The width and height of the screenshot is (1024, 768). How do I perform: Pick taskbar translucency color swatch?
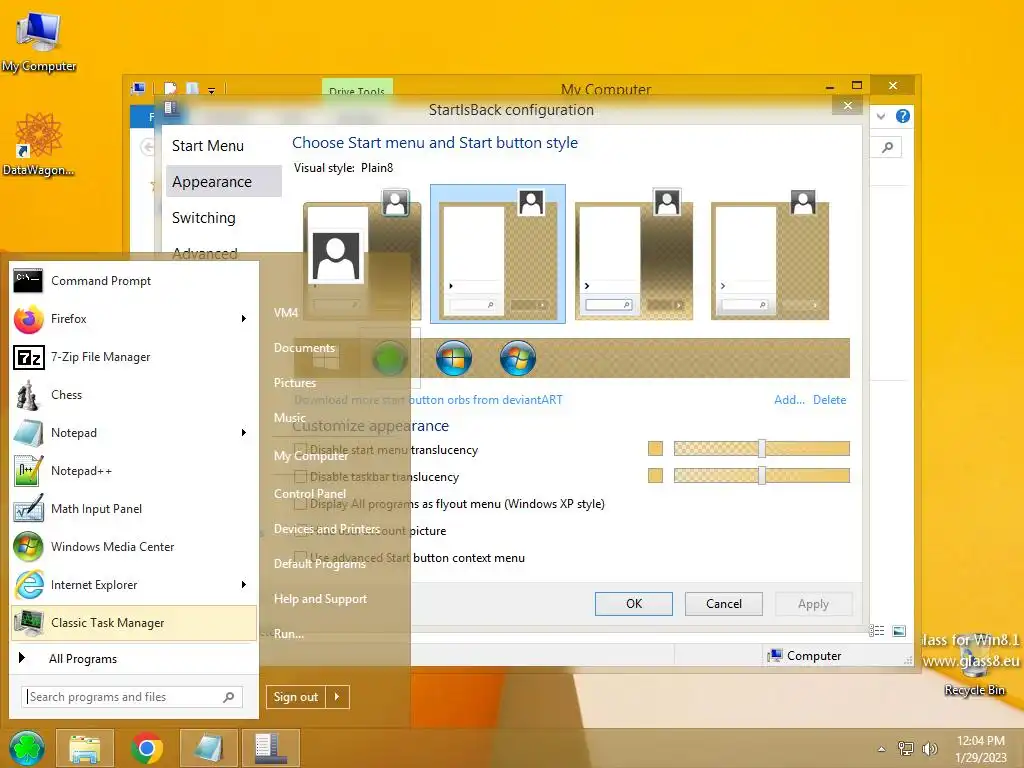[x=655, y=475]
